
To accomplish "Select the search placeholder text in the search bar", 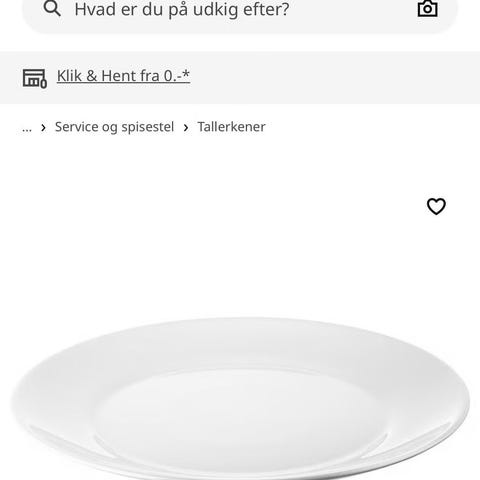I will 182,9.
